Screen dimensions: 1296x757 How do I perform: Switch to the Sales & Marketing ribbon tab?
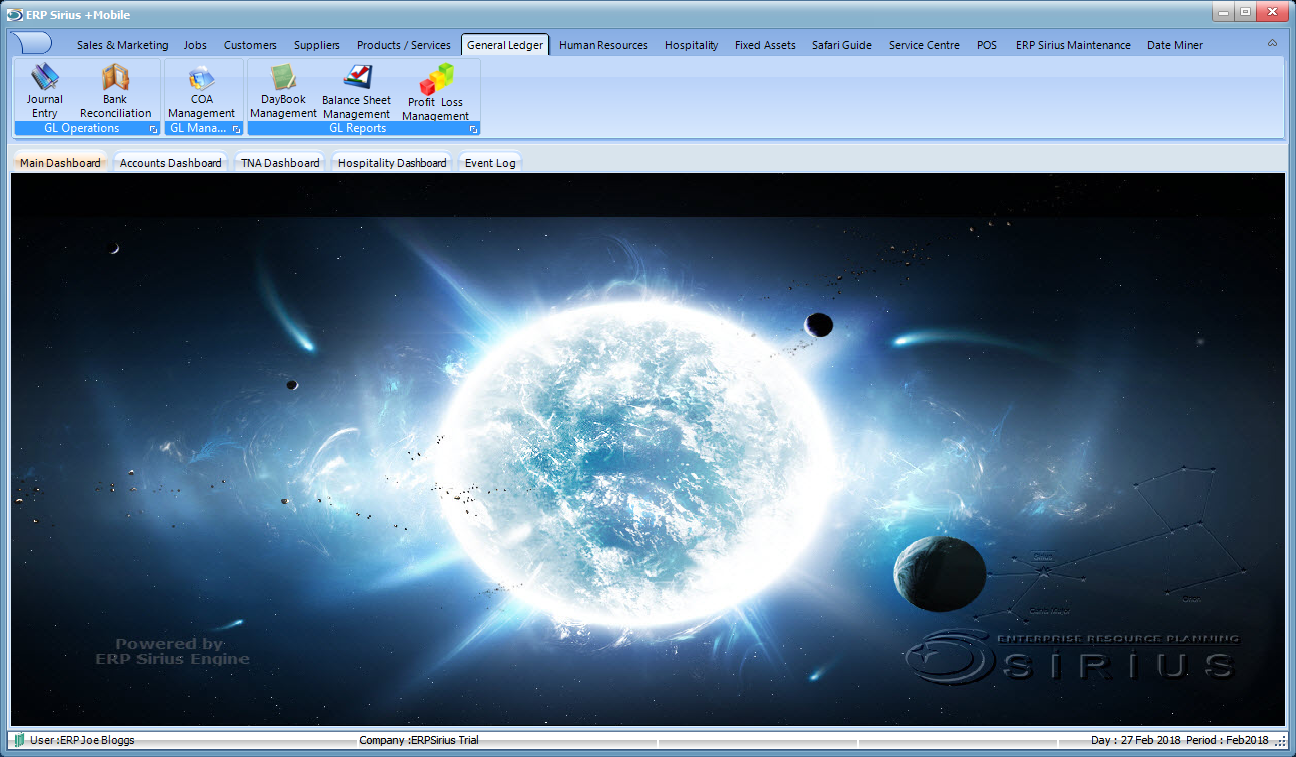(122, 45)
